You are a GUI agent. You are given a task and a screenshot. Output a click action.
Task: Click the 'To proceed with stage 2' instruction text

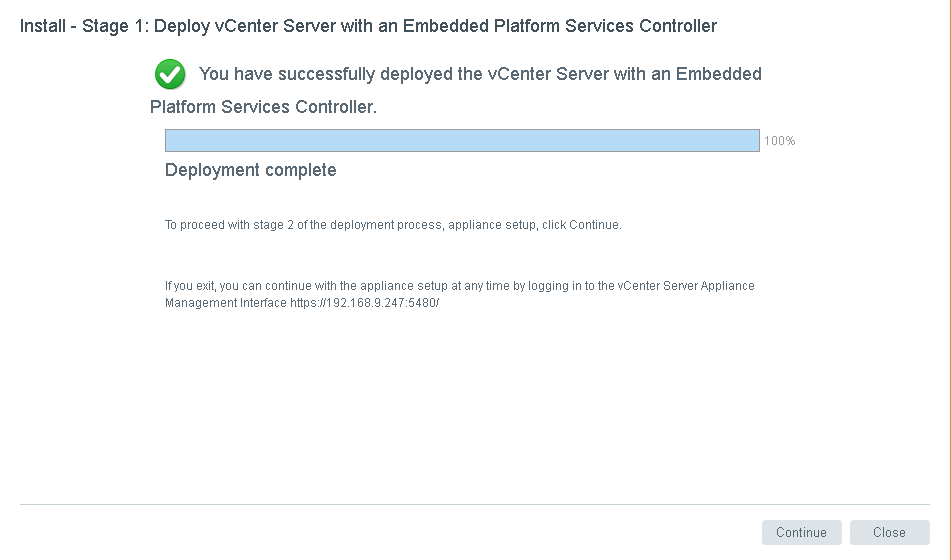pyautogui.click(x=393, y=225)
